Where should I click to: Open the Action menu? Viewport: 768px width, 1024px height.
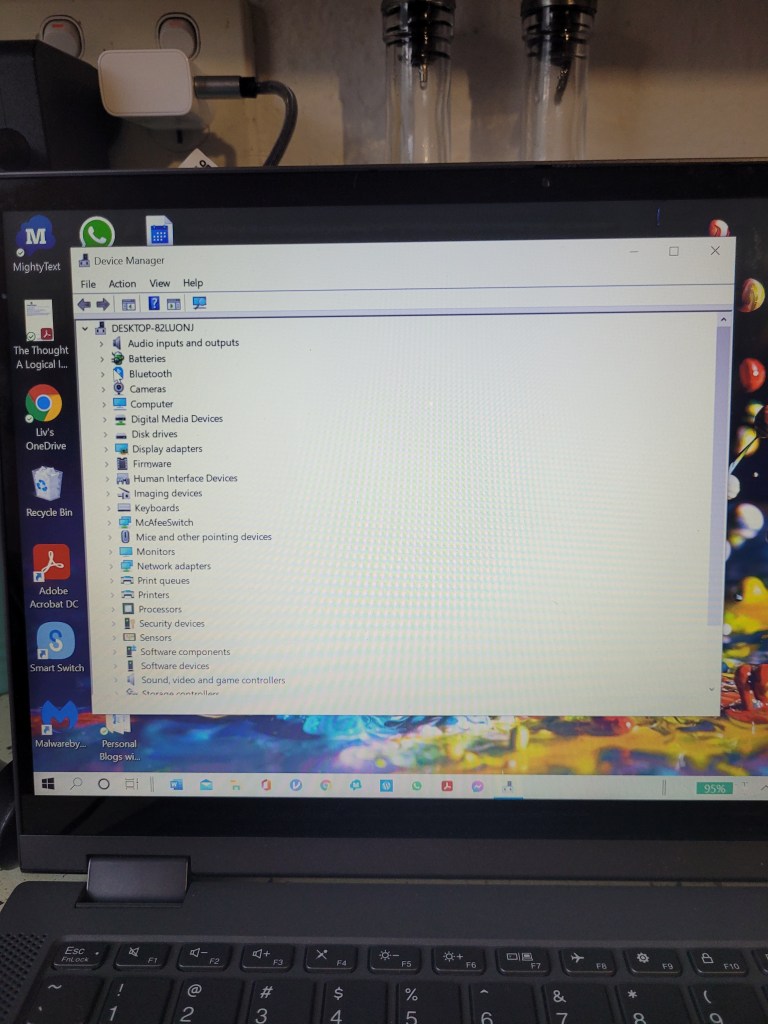coord(122,284)
